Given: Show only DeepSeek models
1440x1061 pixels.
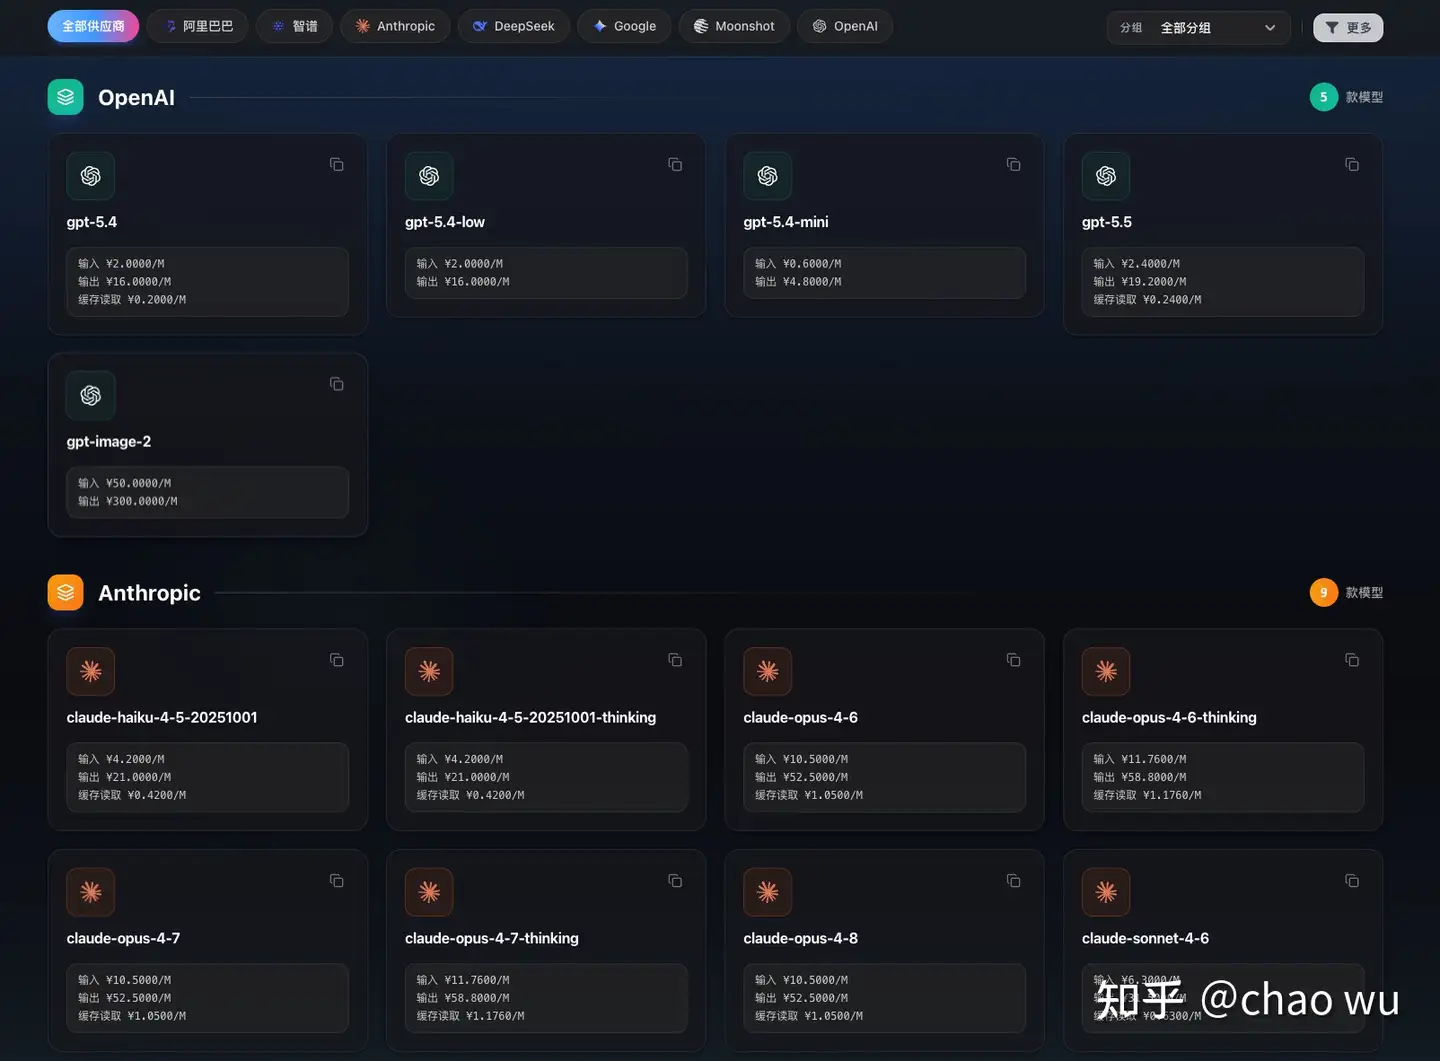Looking at the screenshot, I should pos(514,26).
